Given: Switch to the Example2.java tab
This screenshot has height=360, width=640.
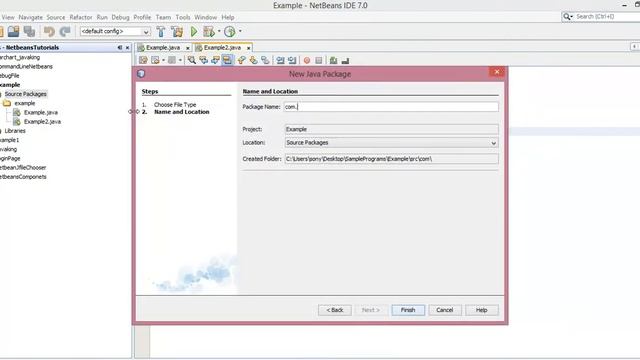Looking at the screenshot, I should click(x=222, y=48).
